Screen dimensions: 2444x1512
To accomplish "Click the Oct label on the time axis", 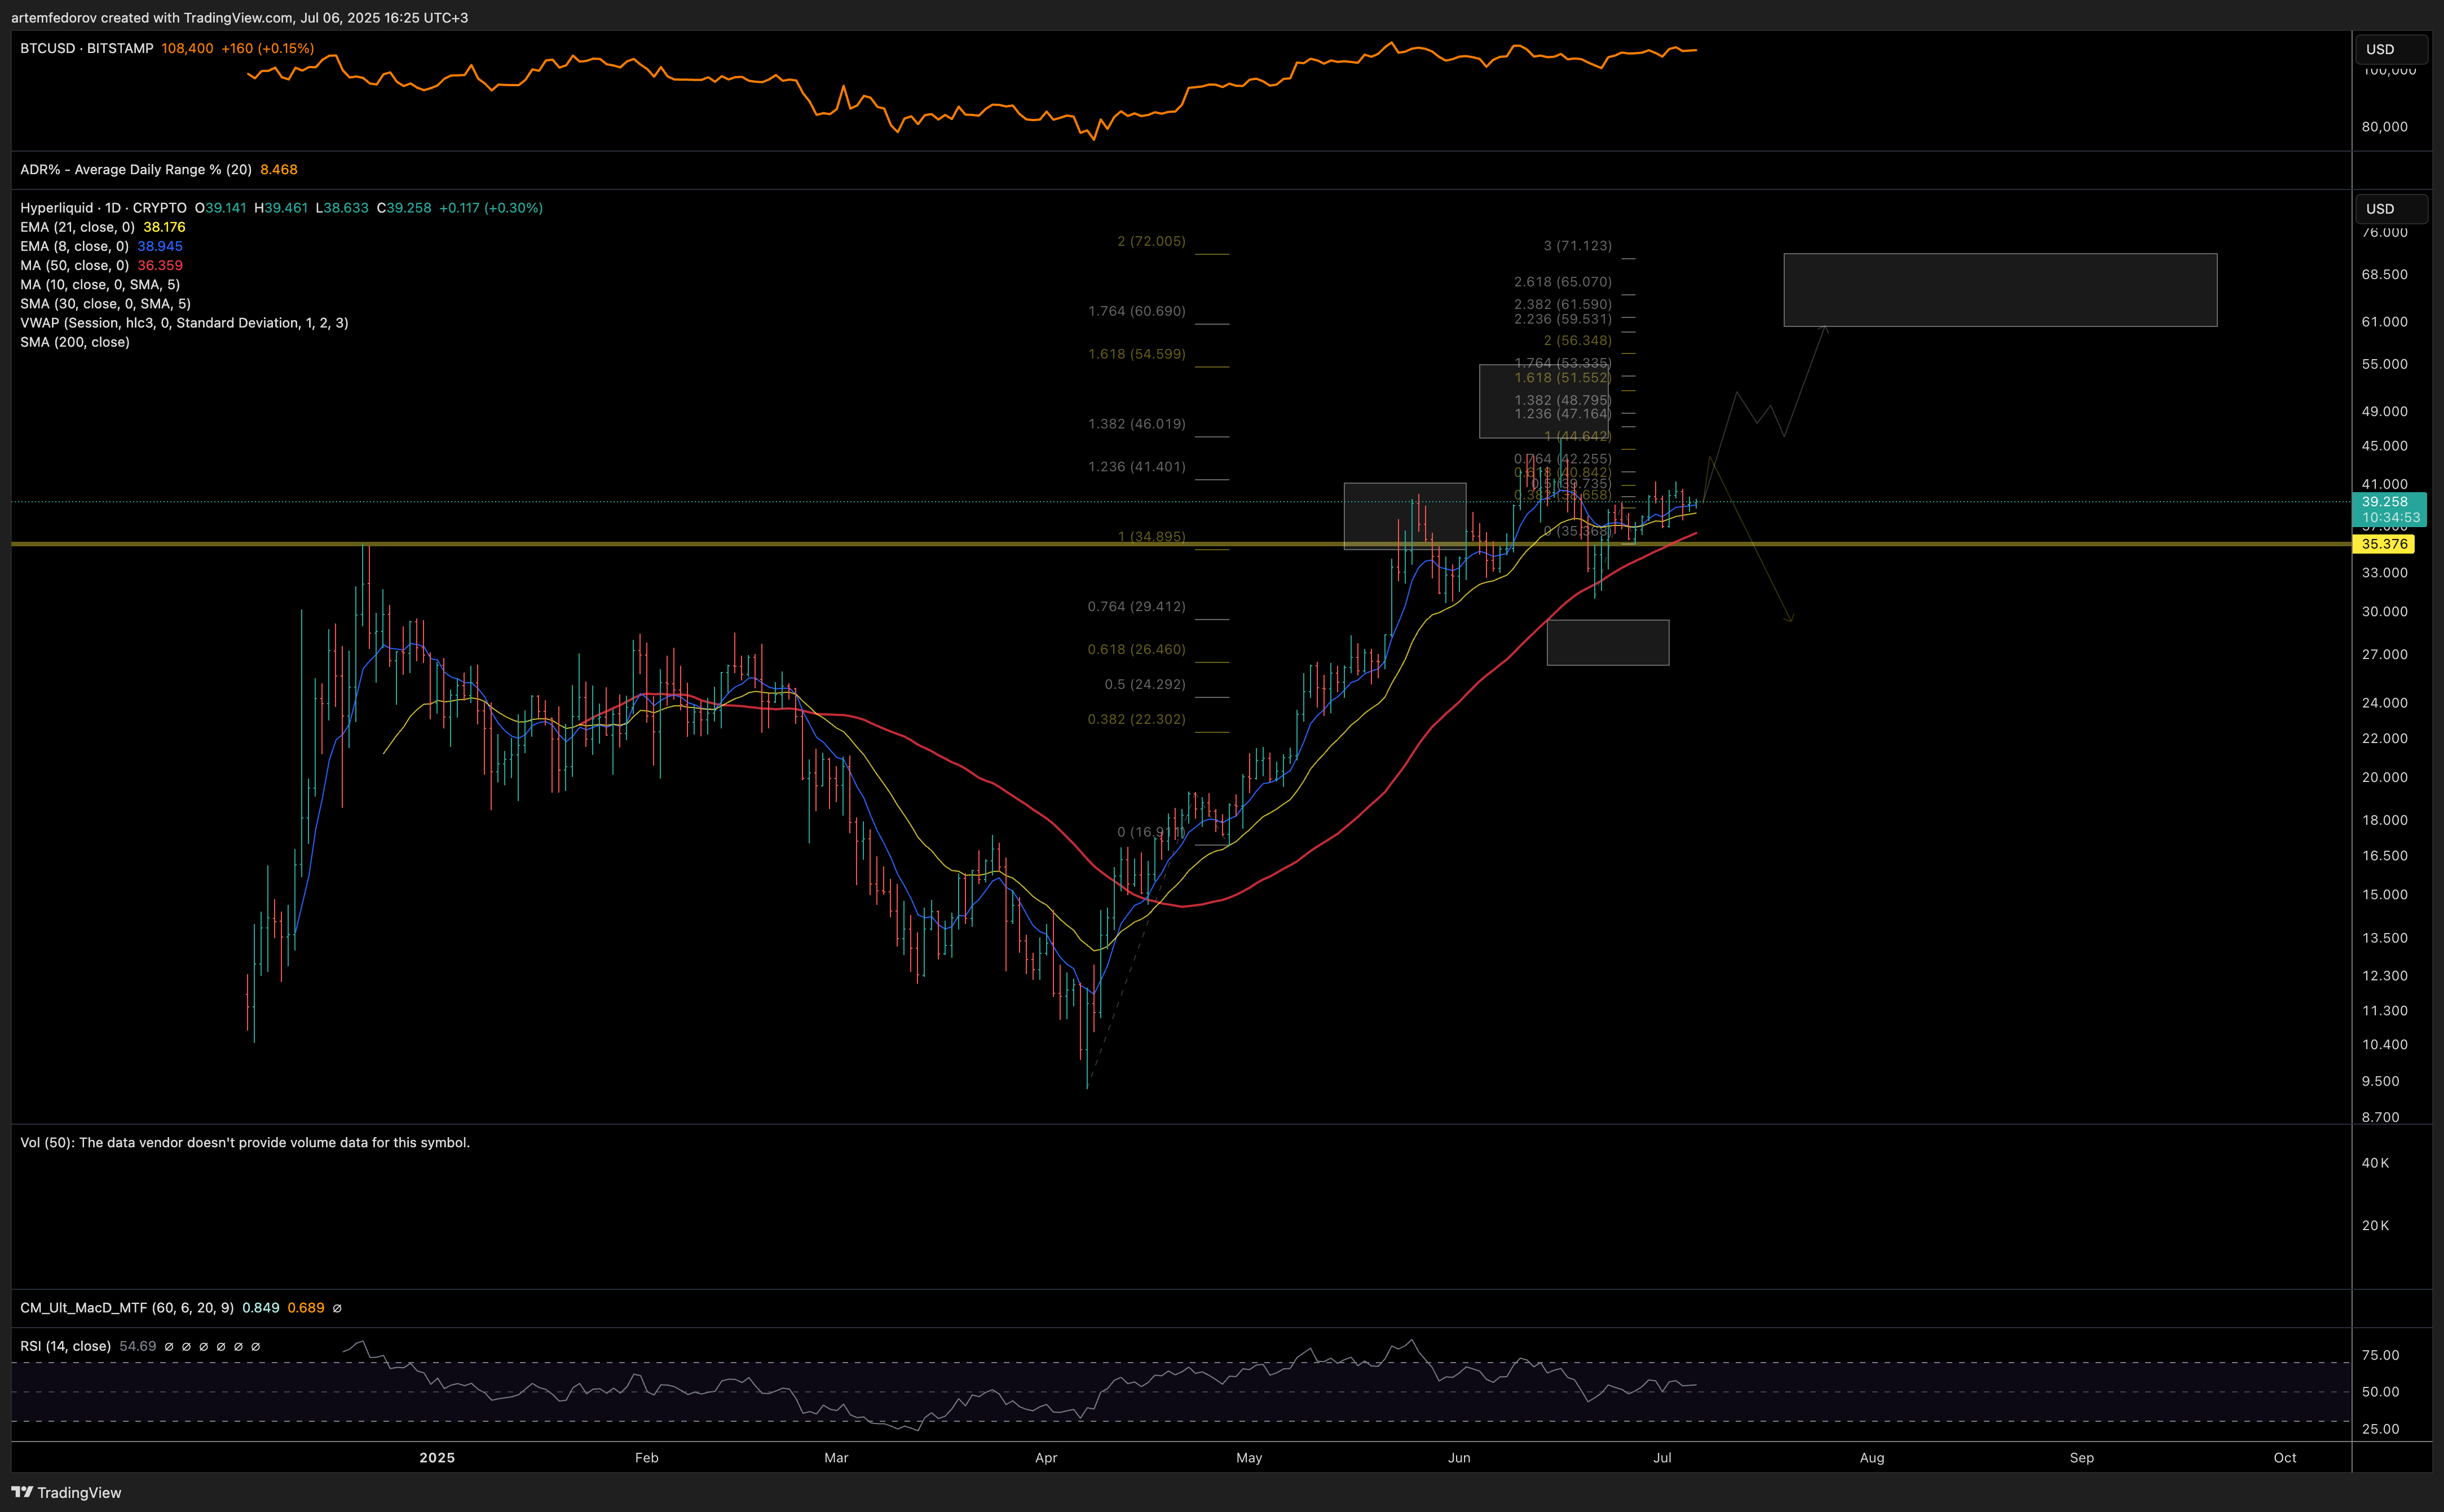I will 2285,1457.
